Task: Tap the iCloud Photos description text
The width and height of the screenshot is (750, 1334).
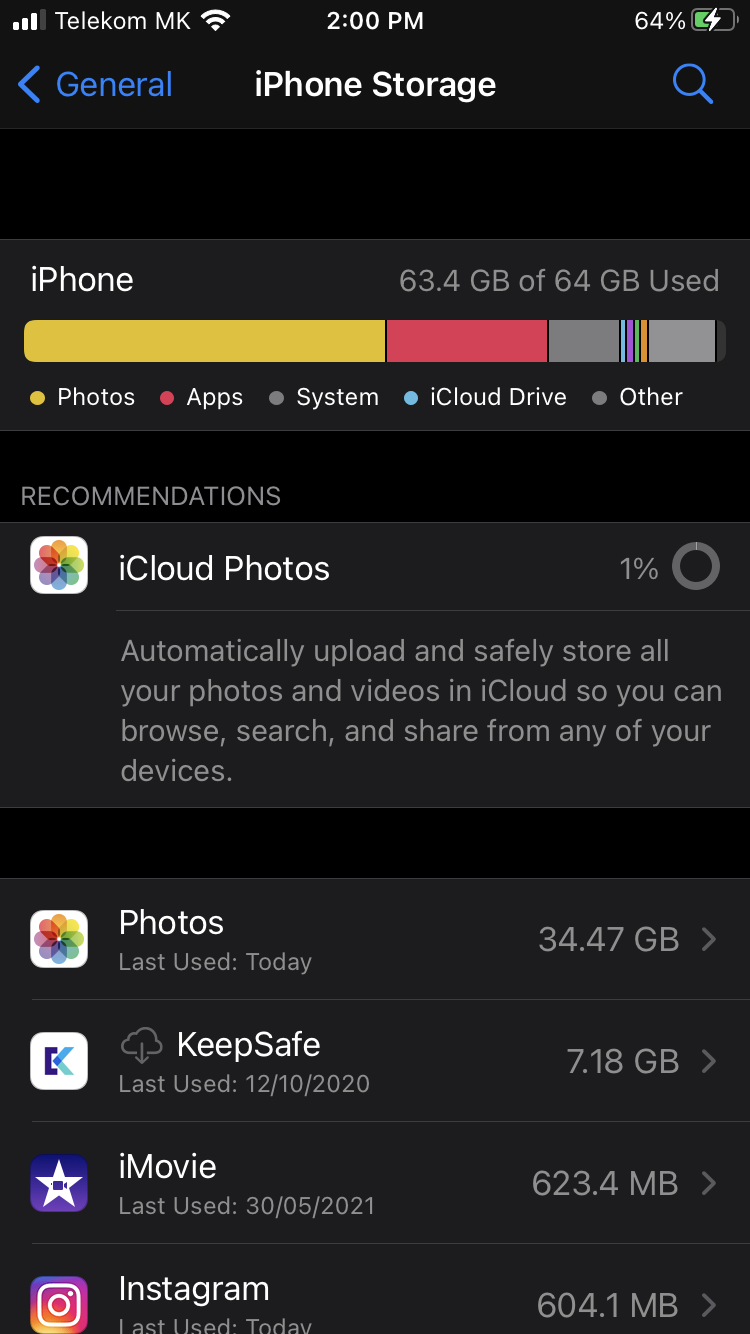Action: (420, 710)
